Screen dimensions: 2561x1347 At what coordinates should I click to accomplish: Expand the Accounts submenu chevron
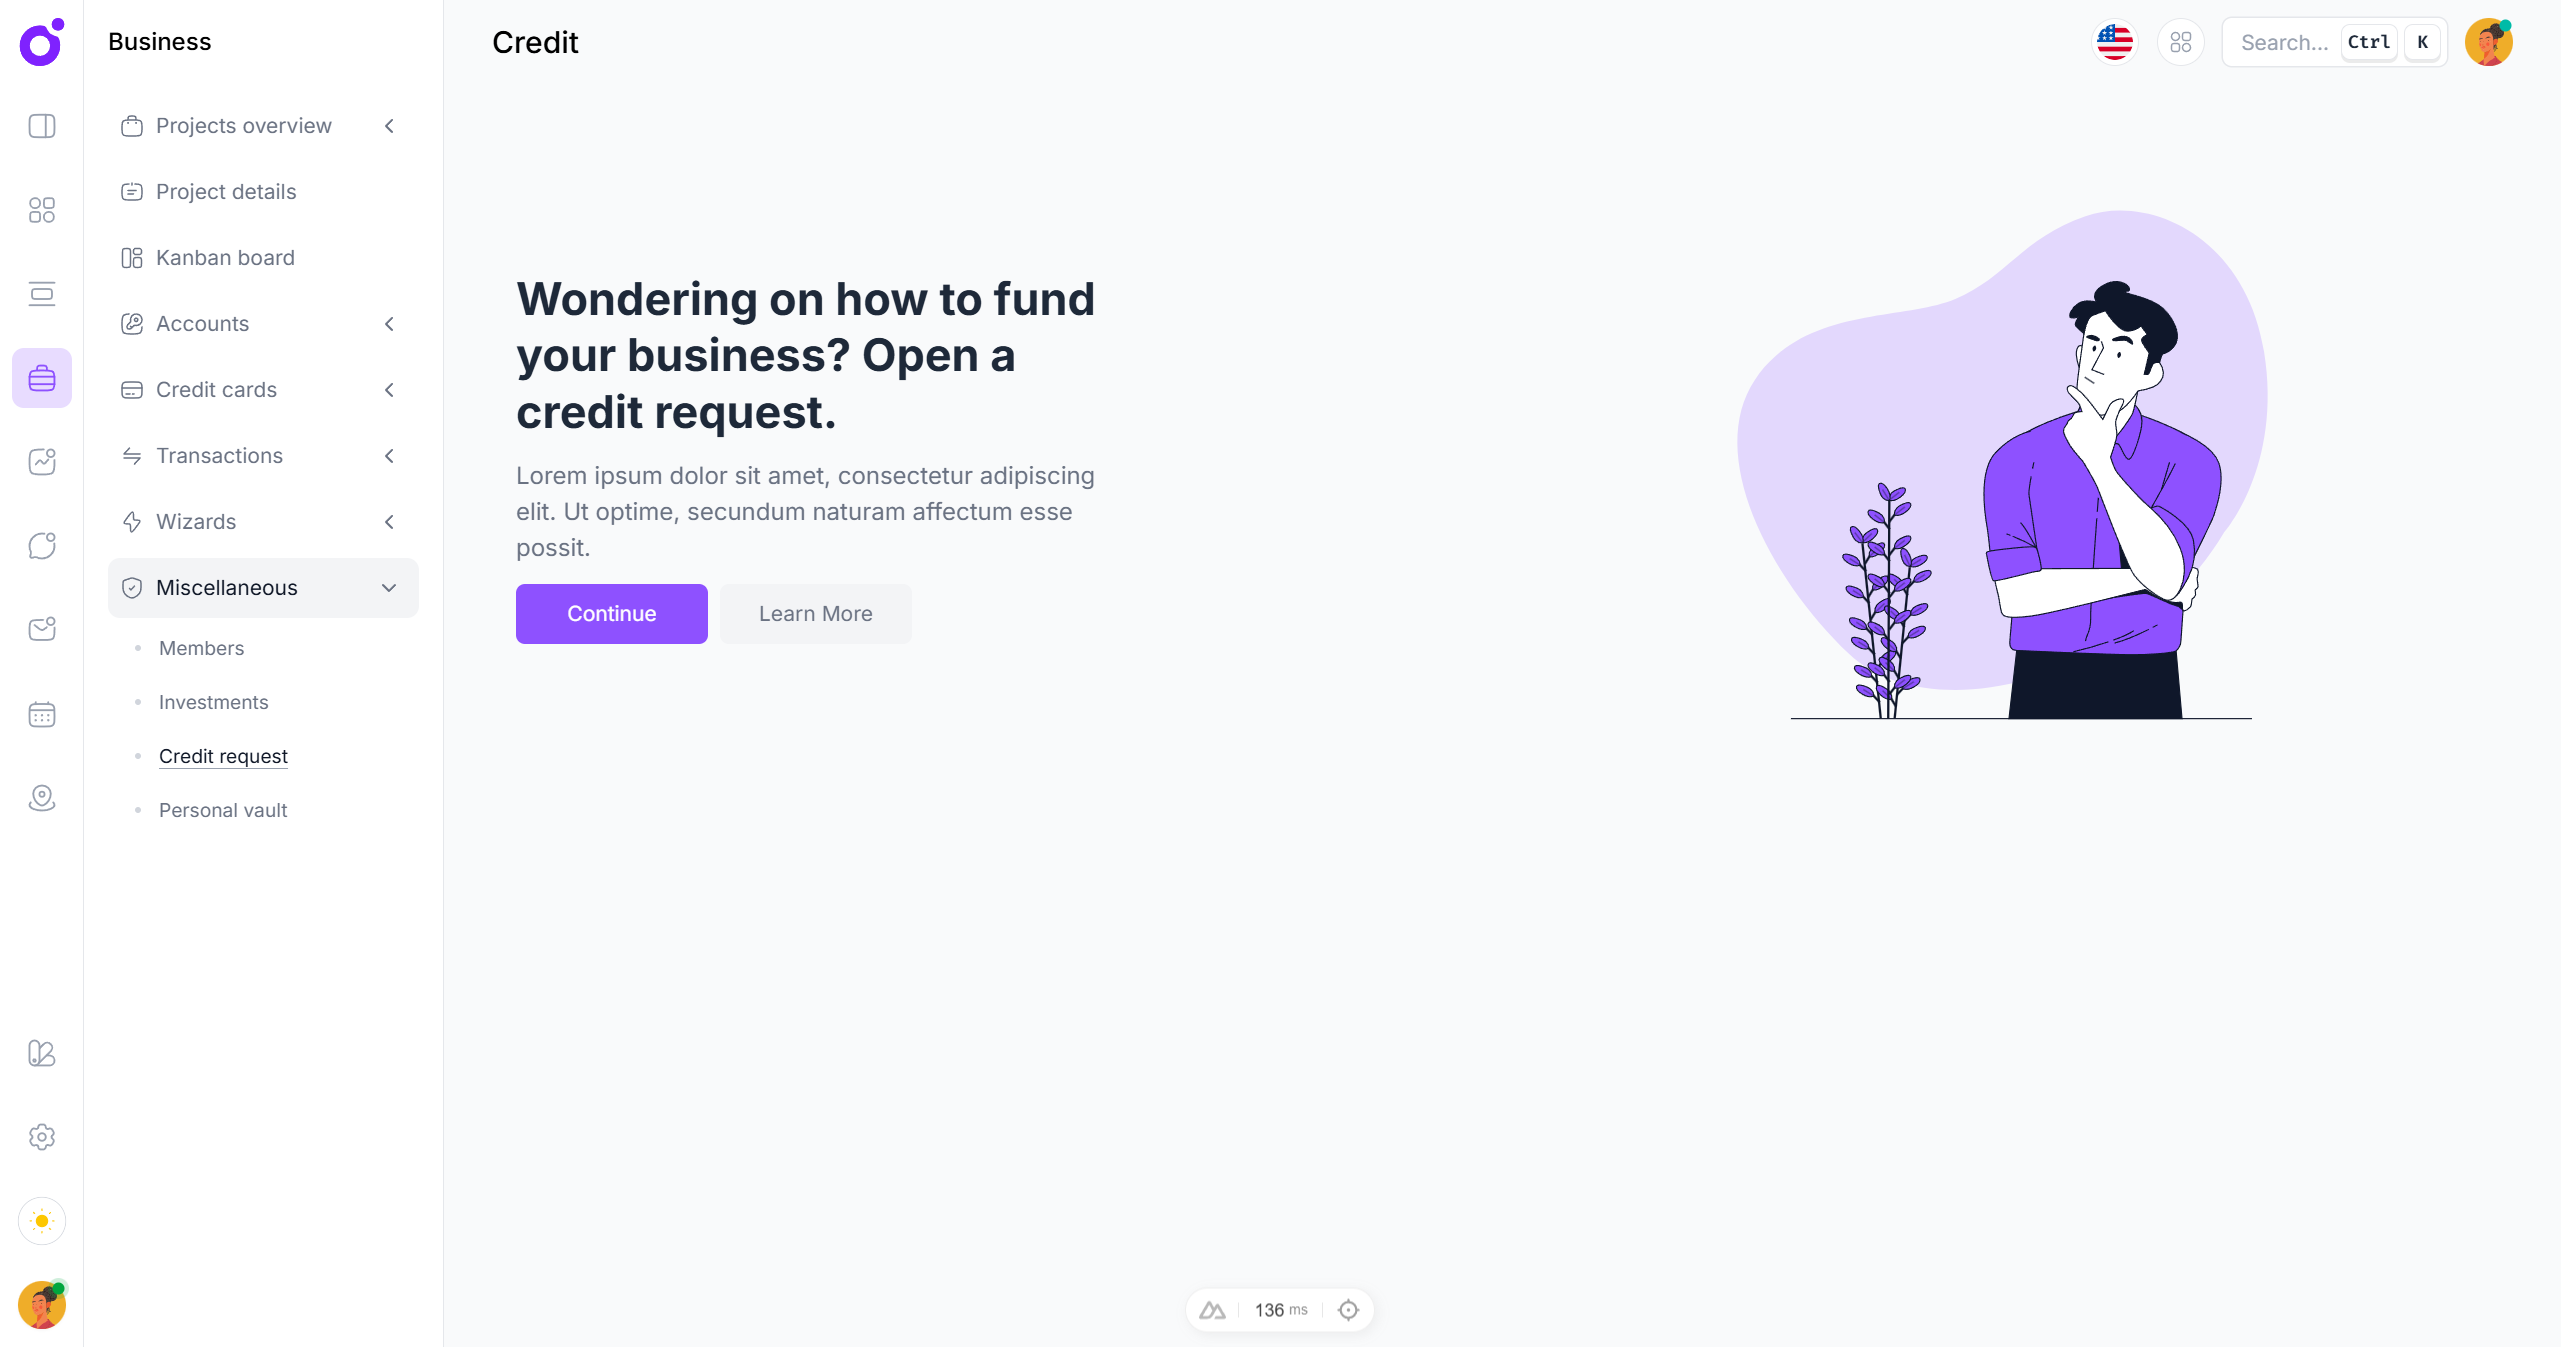pyautogui.click(x=389, y=324)
